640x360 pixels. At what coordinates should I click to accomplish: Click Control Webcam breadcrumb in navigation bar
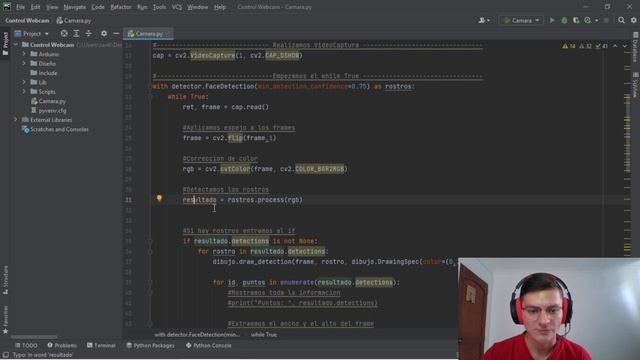[27, 20]
